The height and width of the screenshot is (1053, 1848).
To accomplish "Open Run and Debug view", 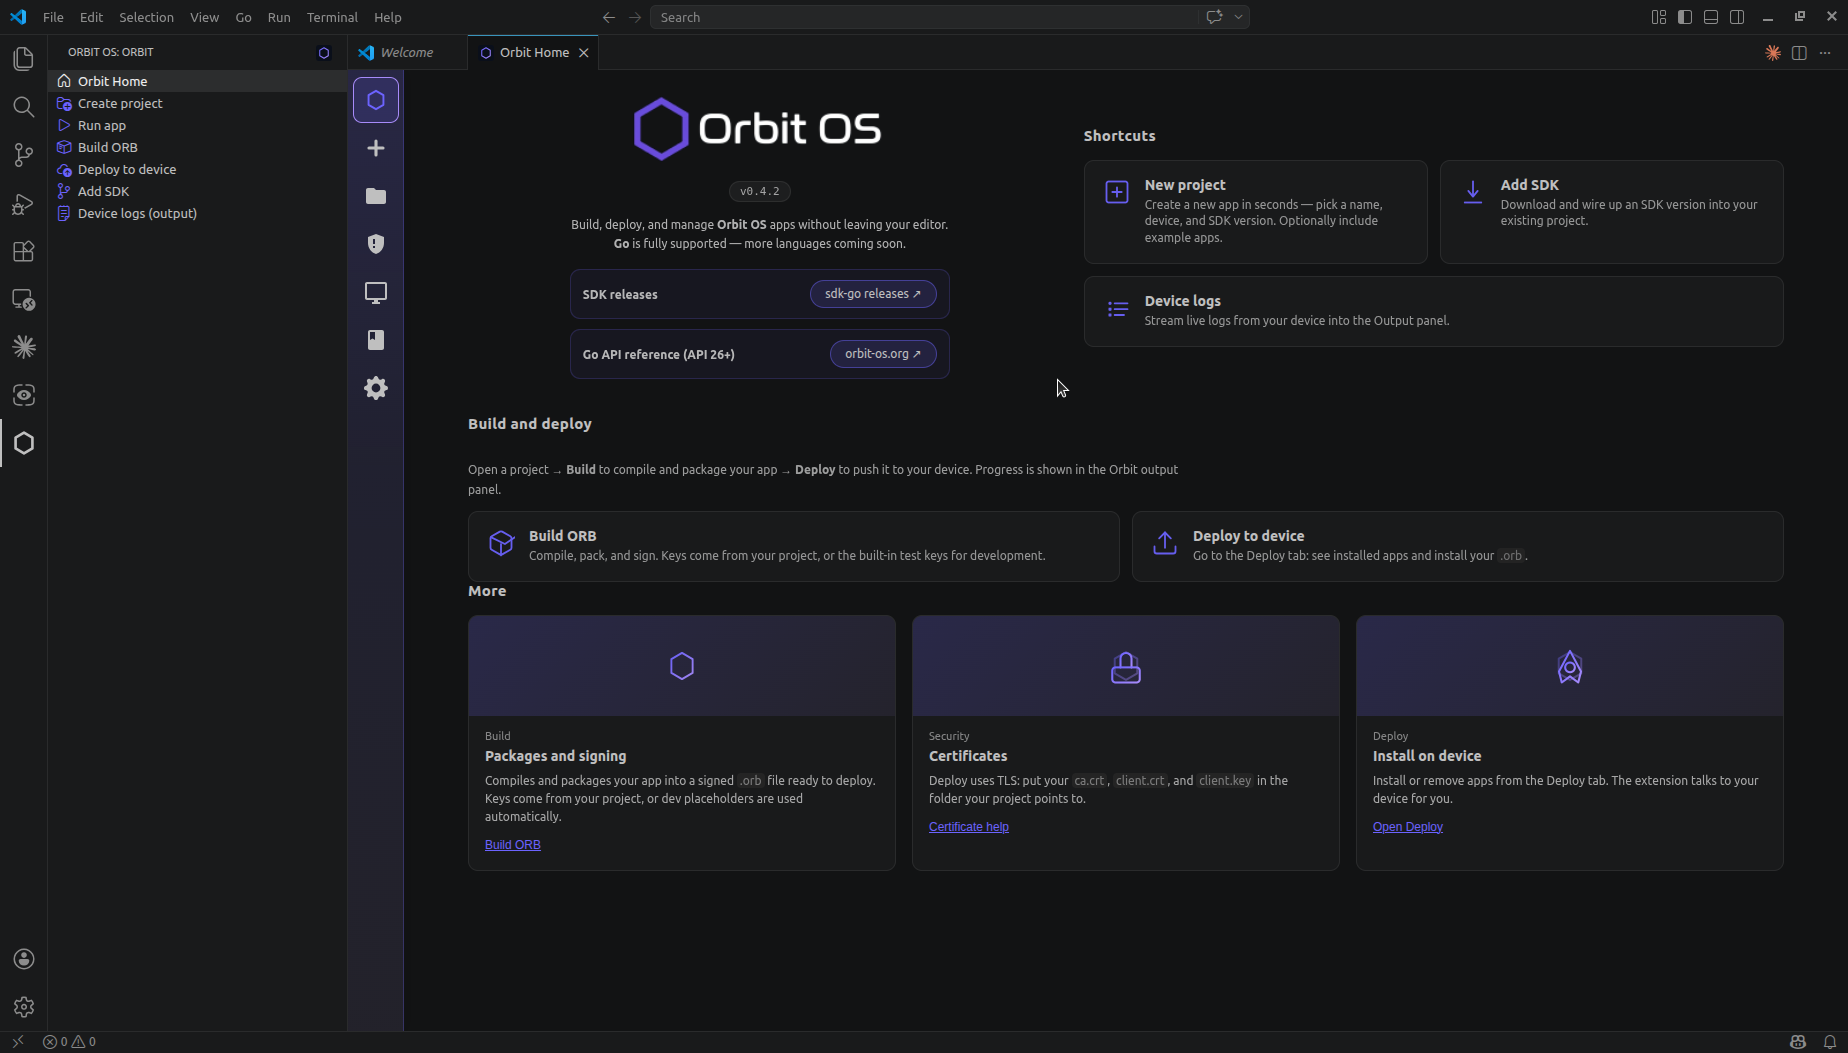I will (23, 203).
